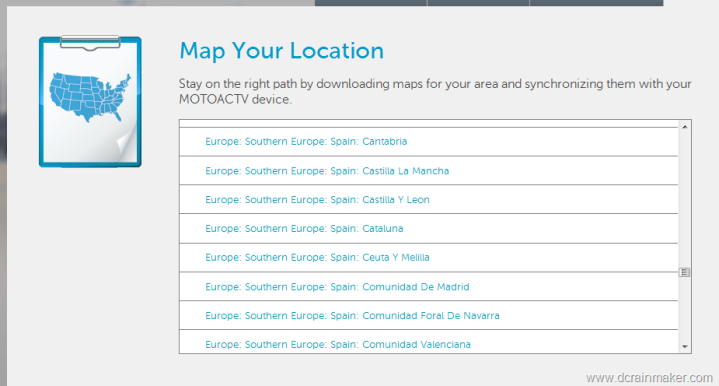The height and width of the screenshot is (386, 719).
Task: Open the Spain: Cataluna map entry
Action: [x=304, y=228]
